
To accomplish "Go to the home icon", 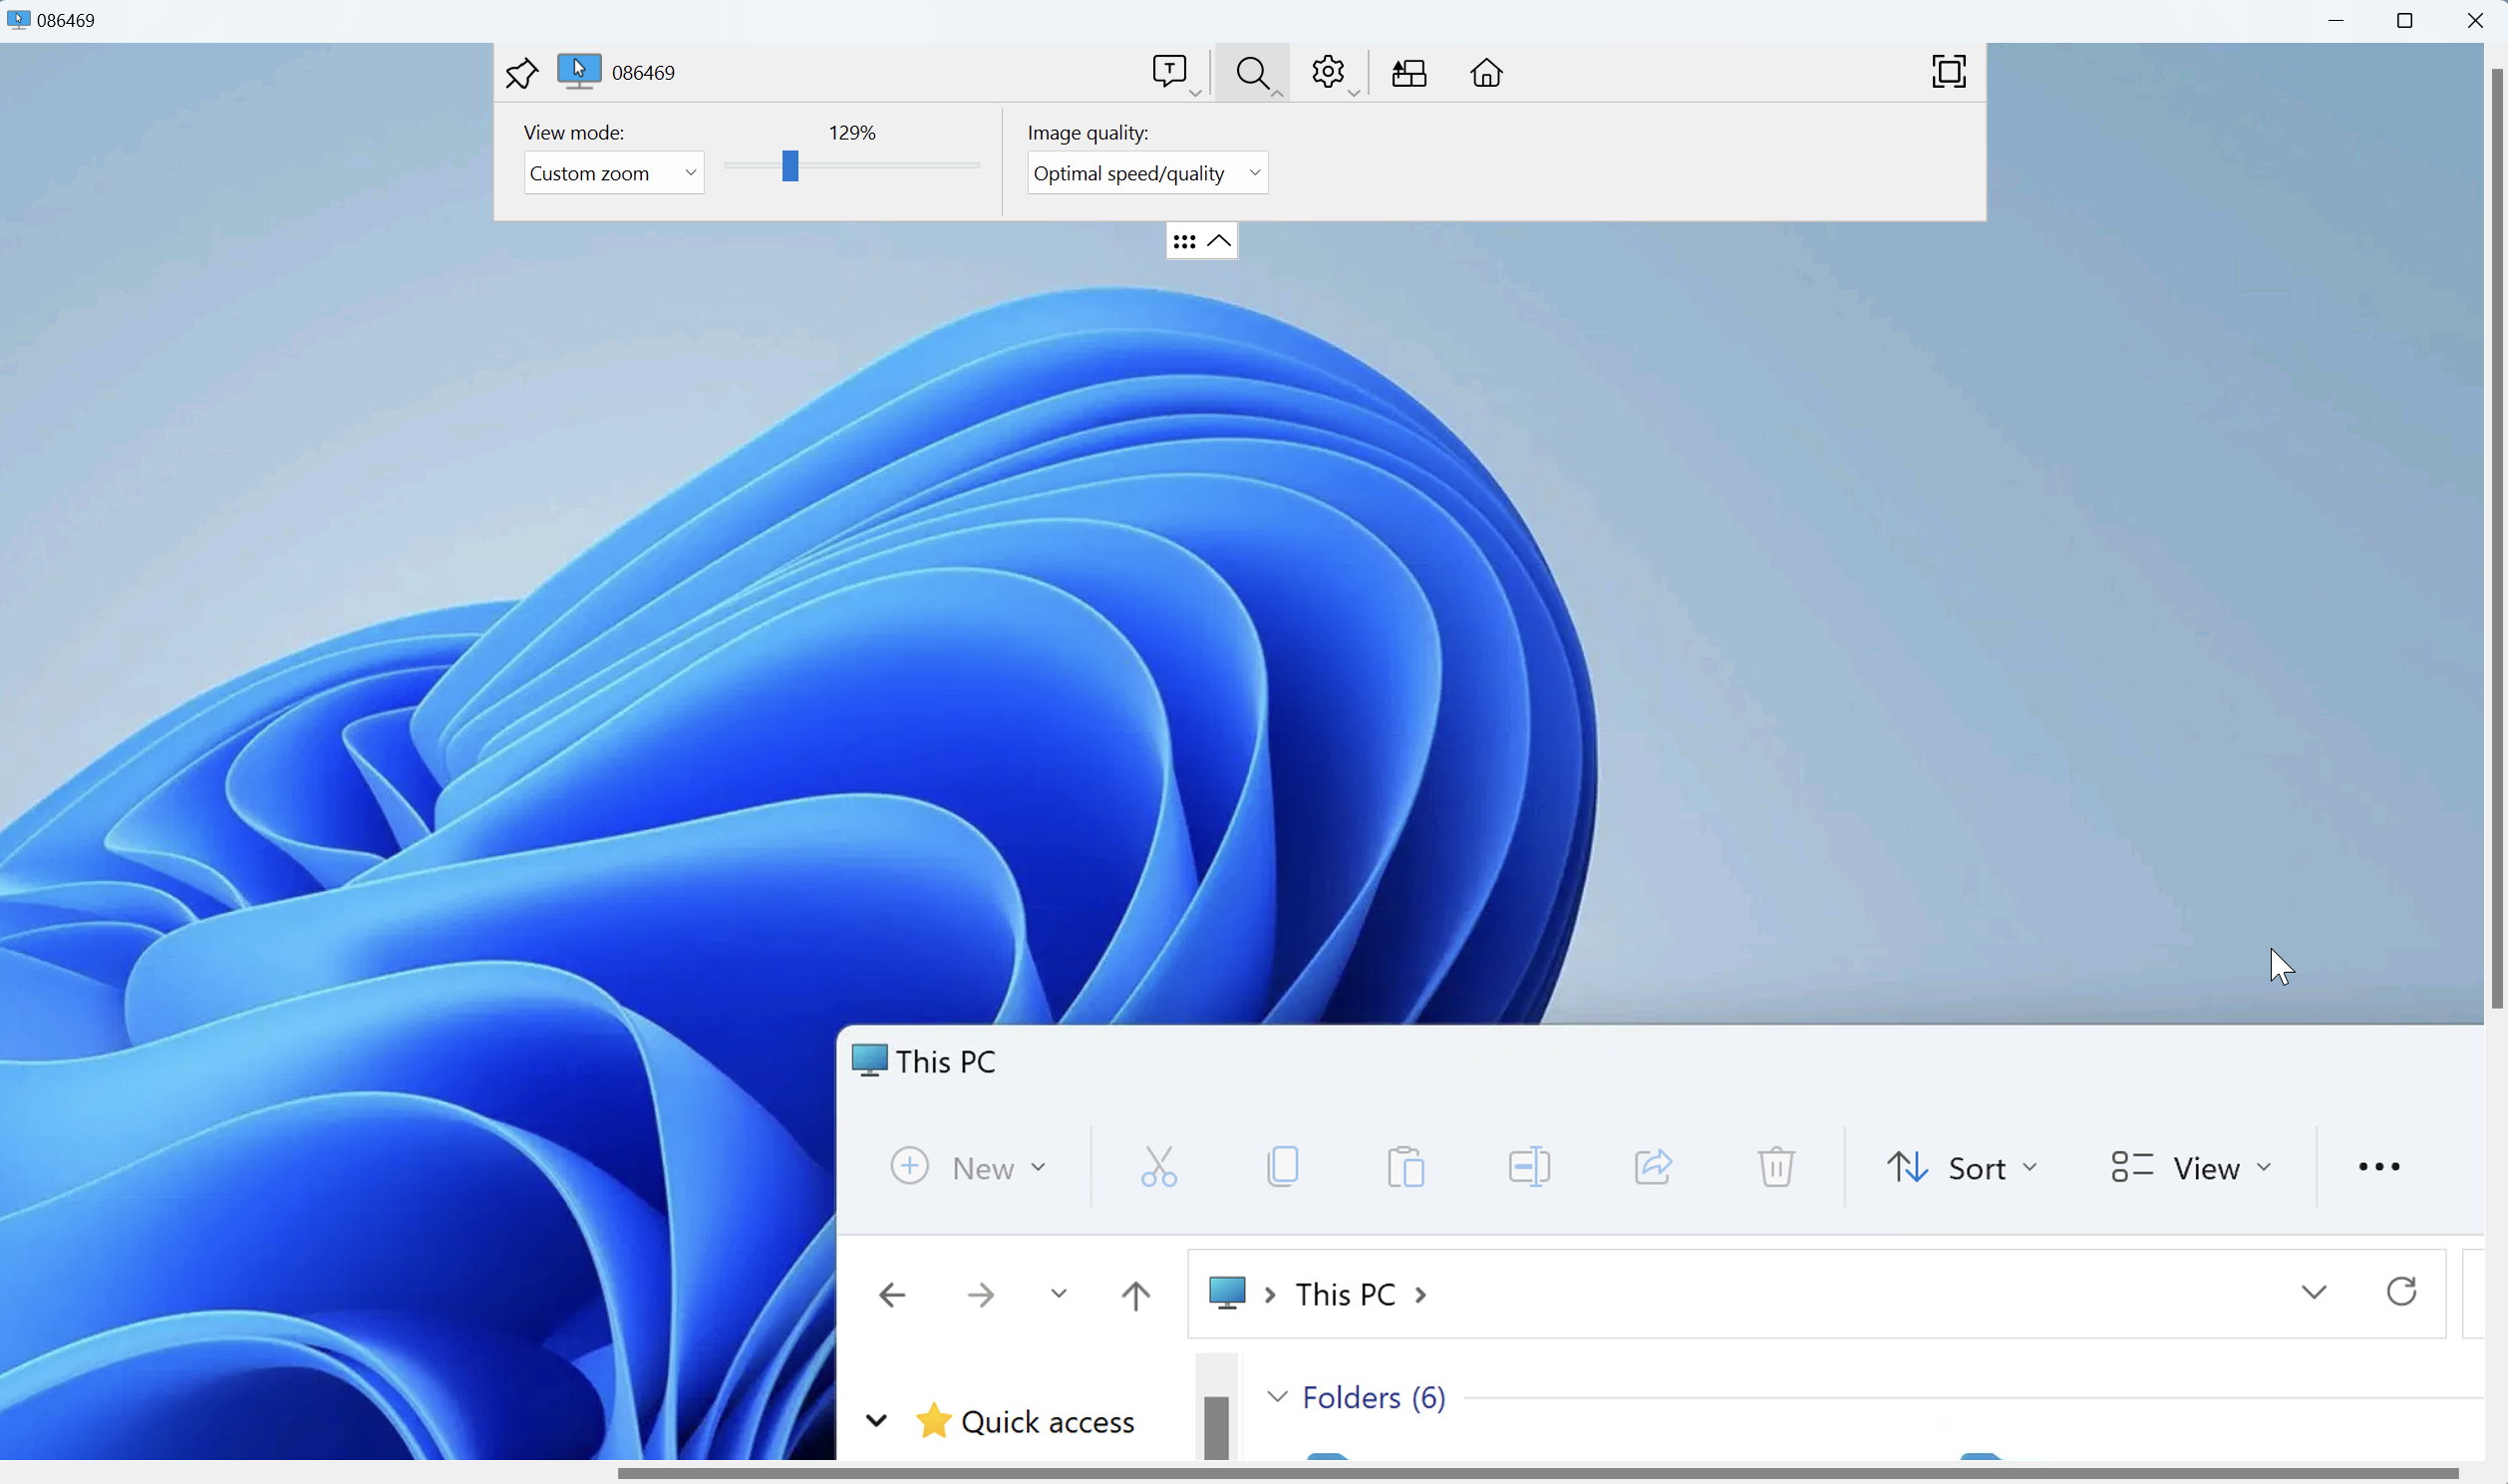I will 1486,73.
